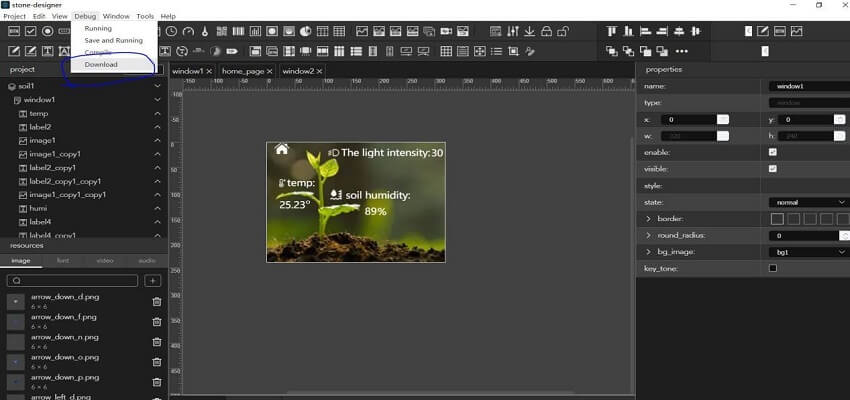Unlock selection with open padlock icon
Viewport: 850px width, 400px height.
click(563, 31)
